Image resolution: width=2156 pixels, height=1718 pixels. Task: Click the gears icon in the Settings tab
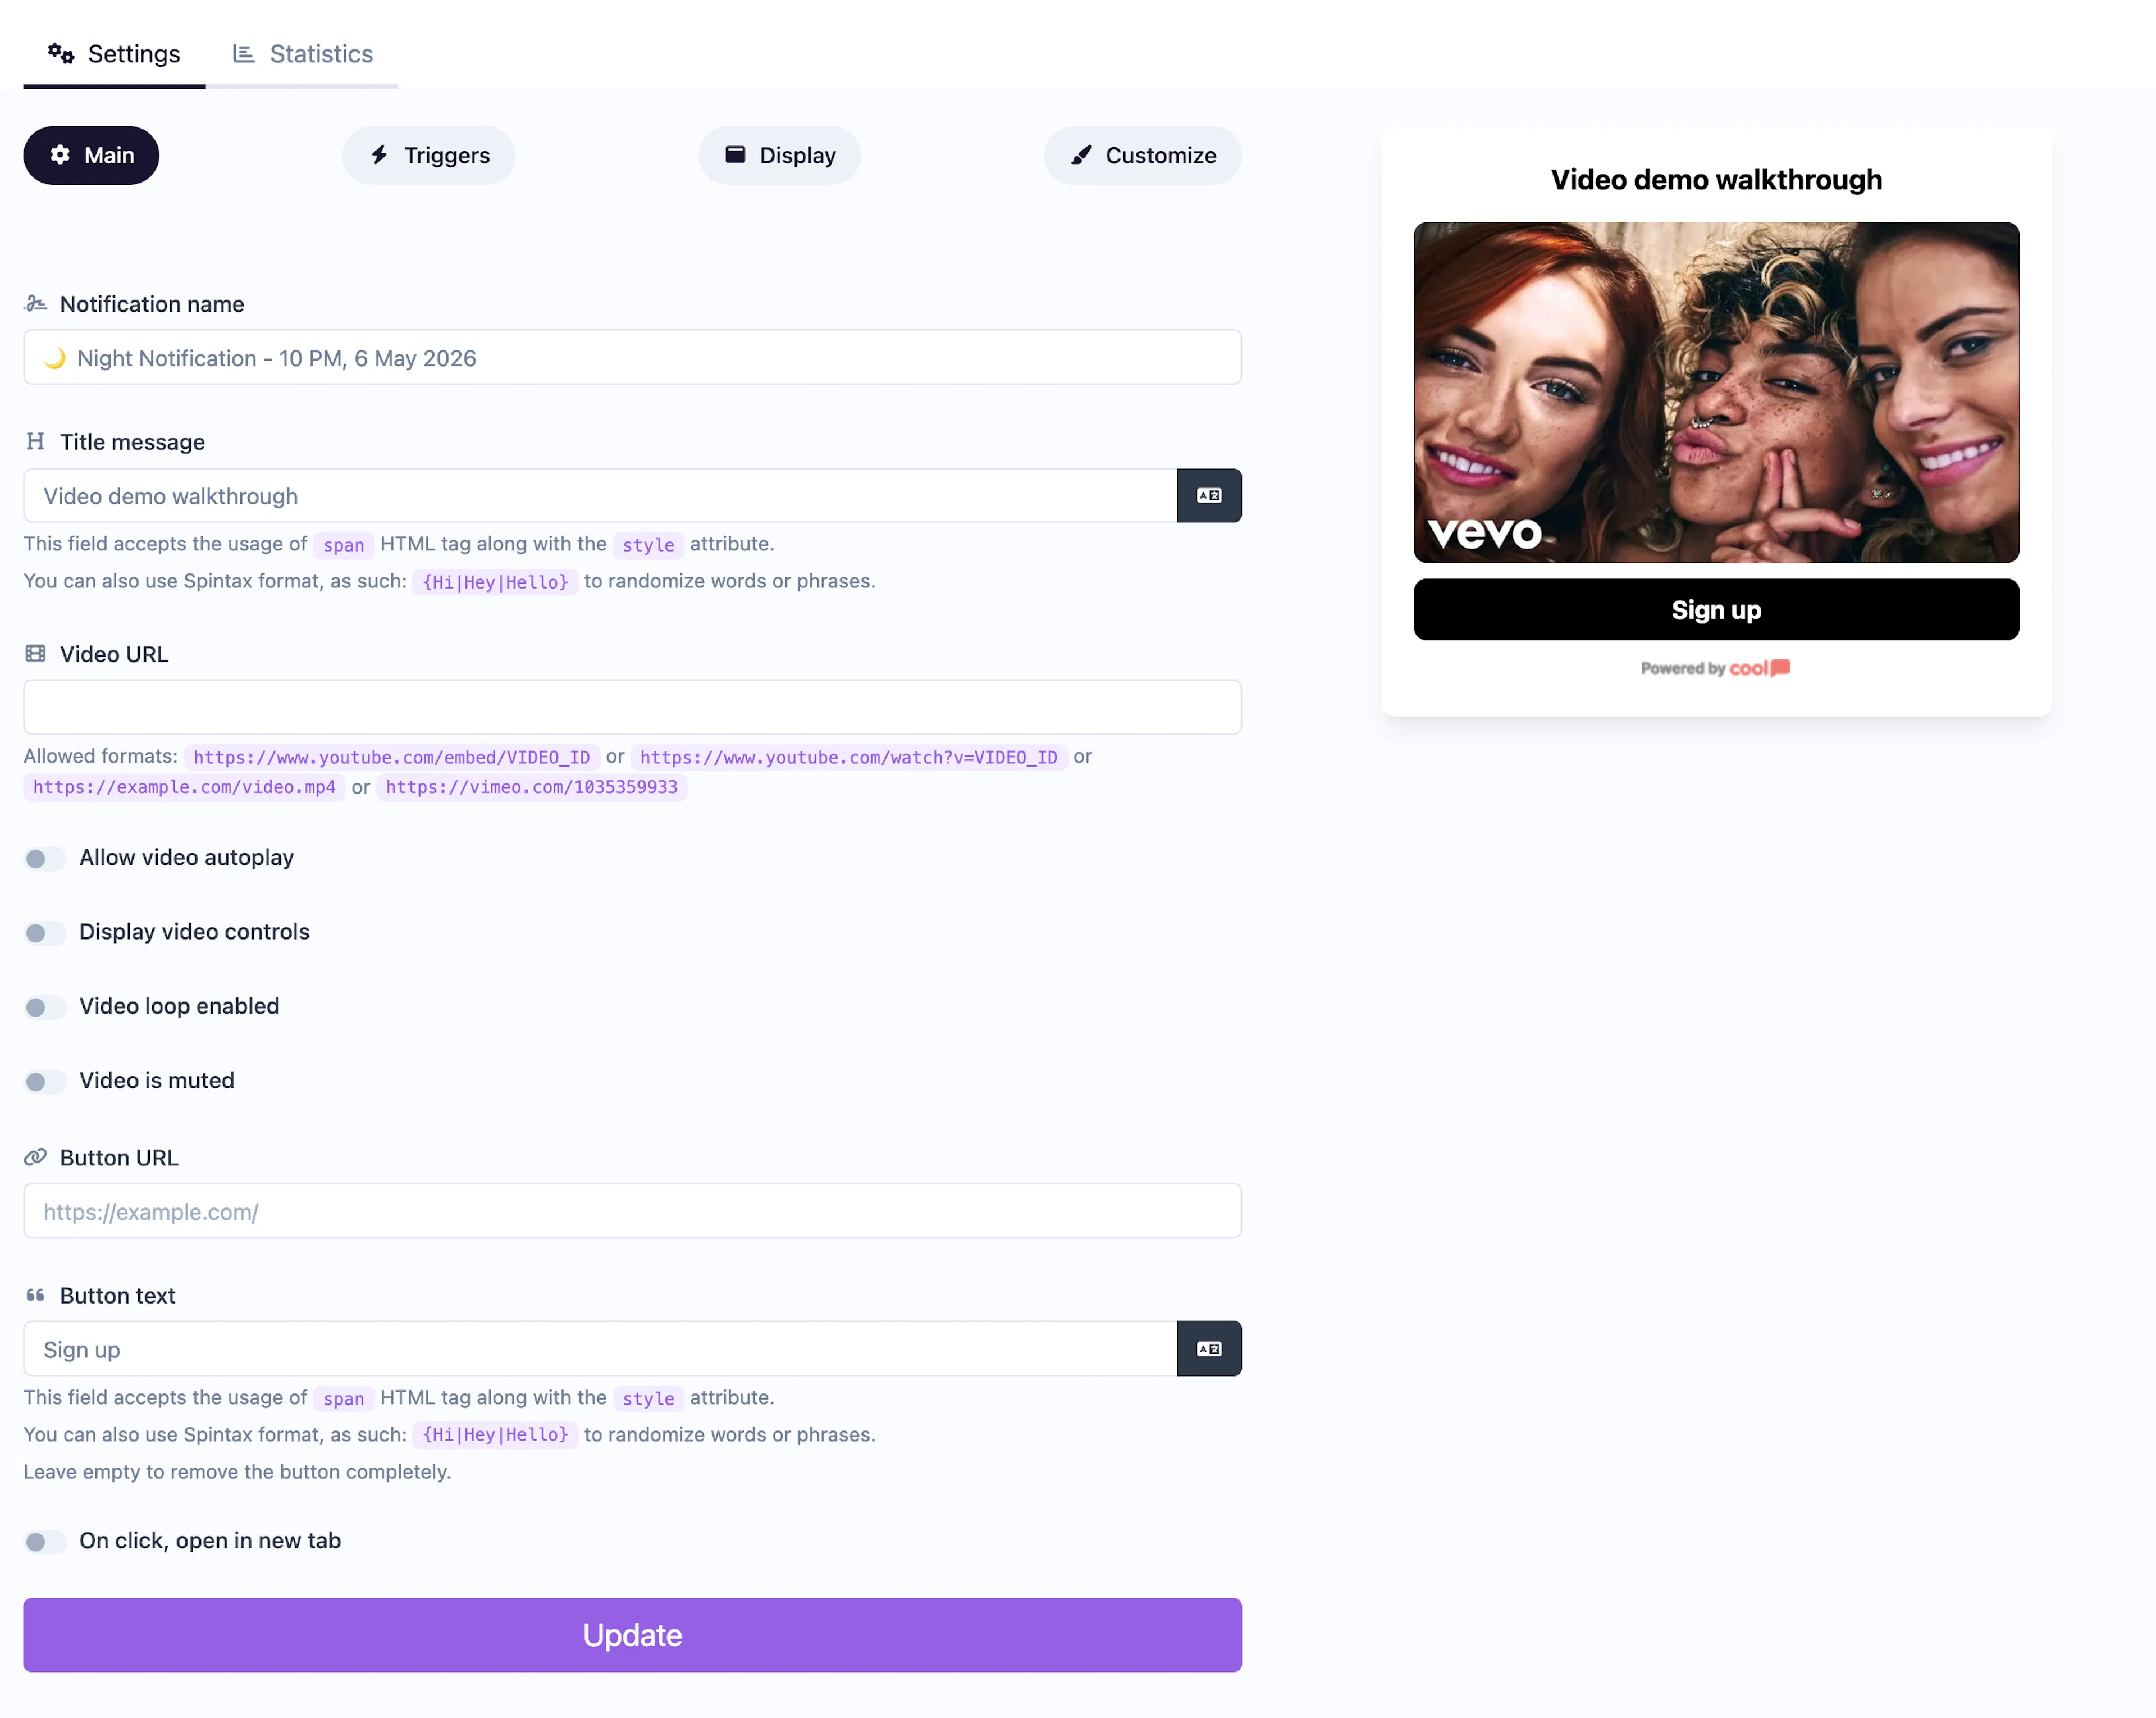pos(61,53)
